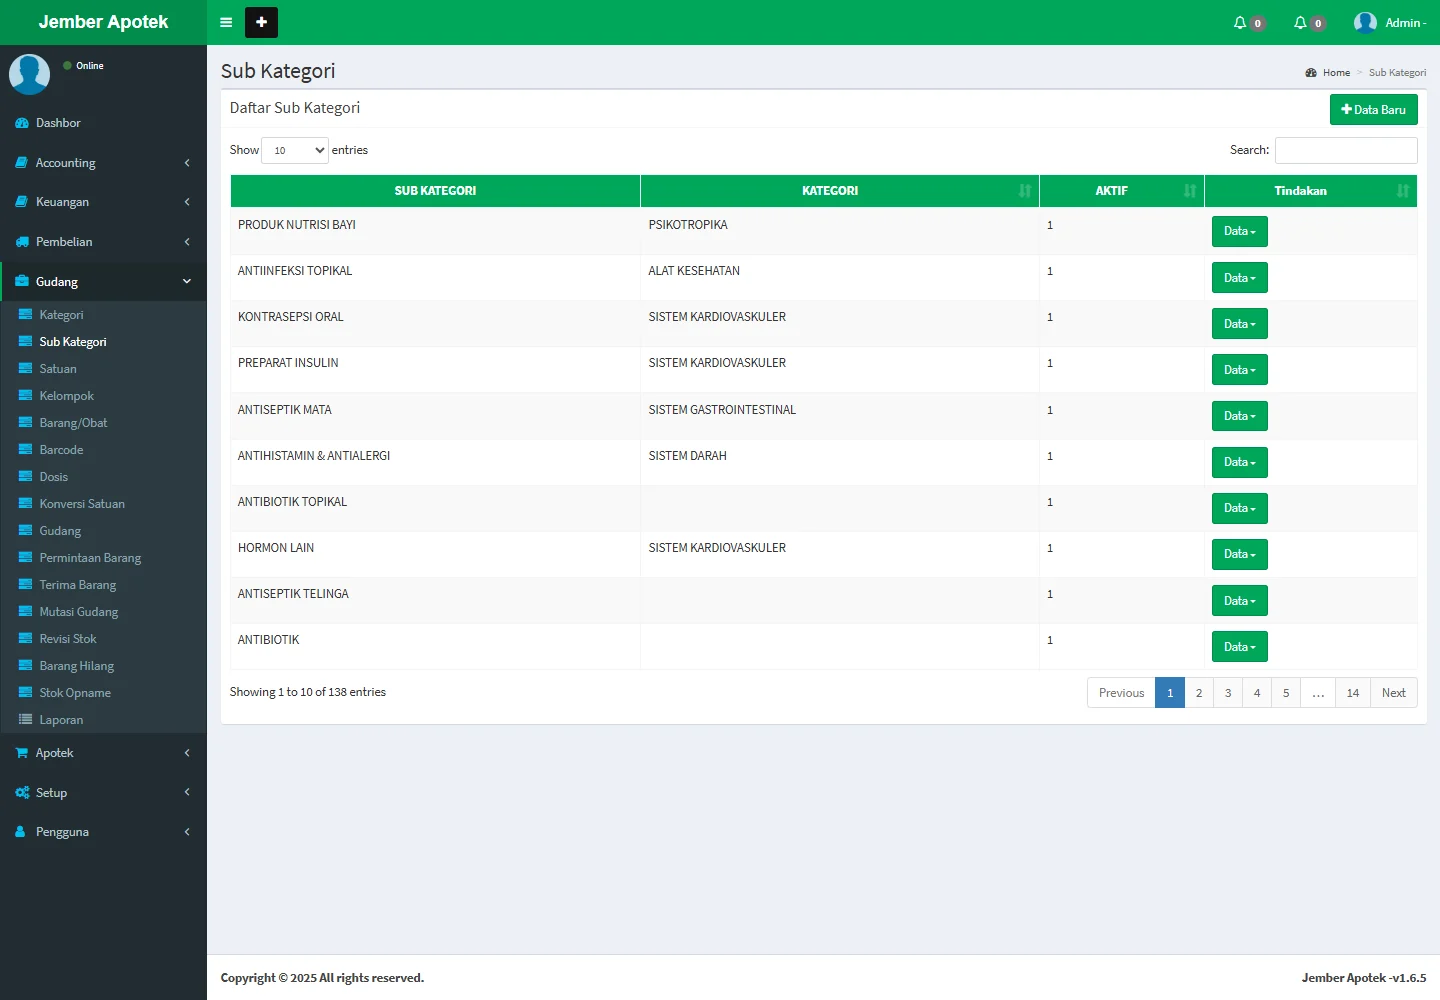Jump to pagination page 14

pos(1352,693)
